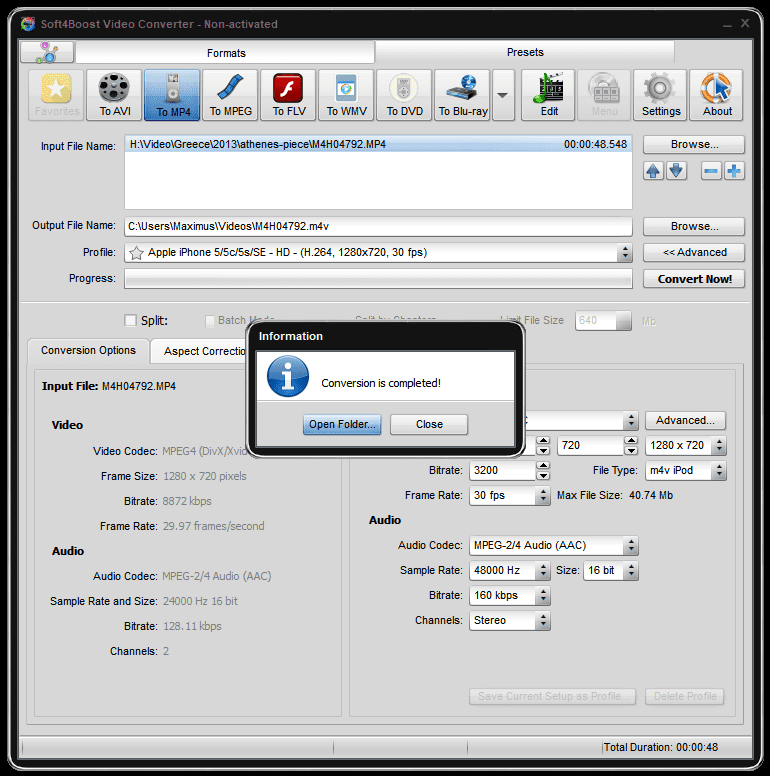This screenshot has height=776, width=770.
Task: Toggle the favorite star in Profile field
Action: (x=136, y=253)
